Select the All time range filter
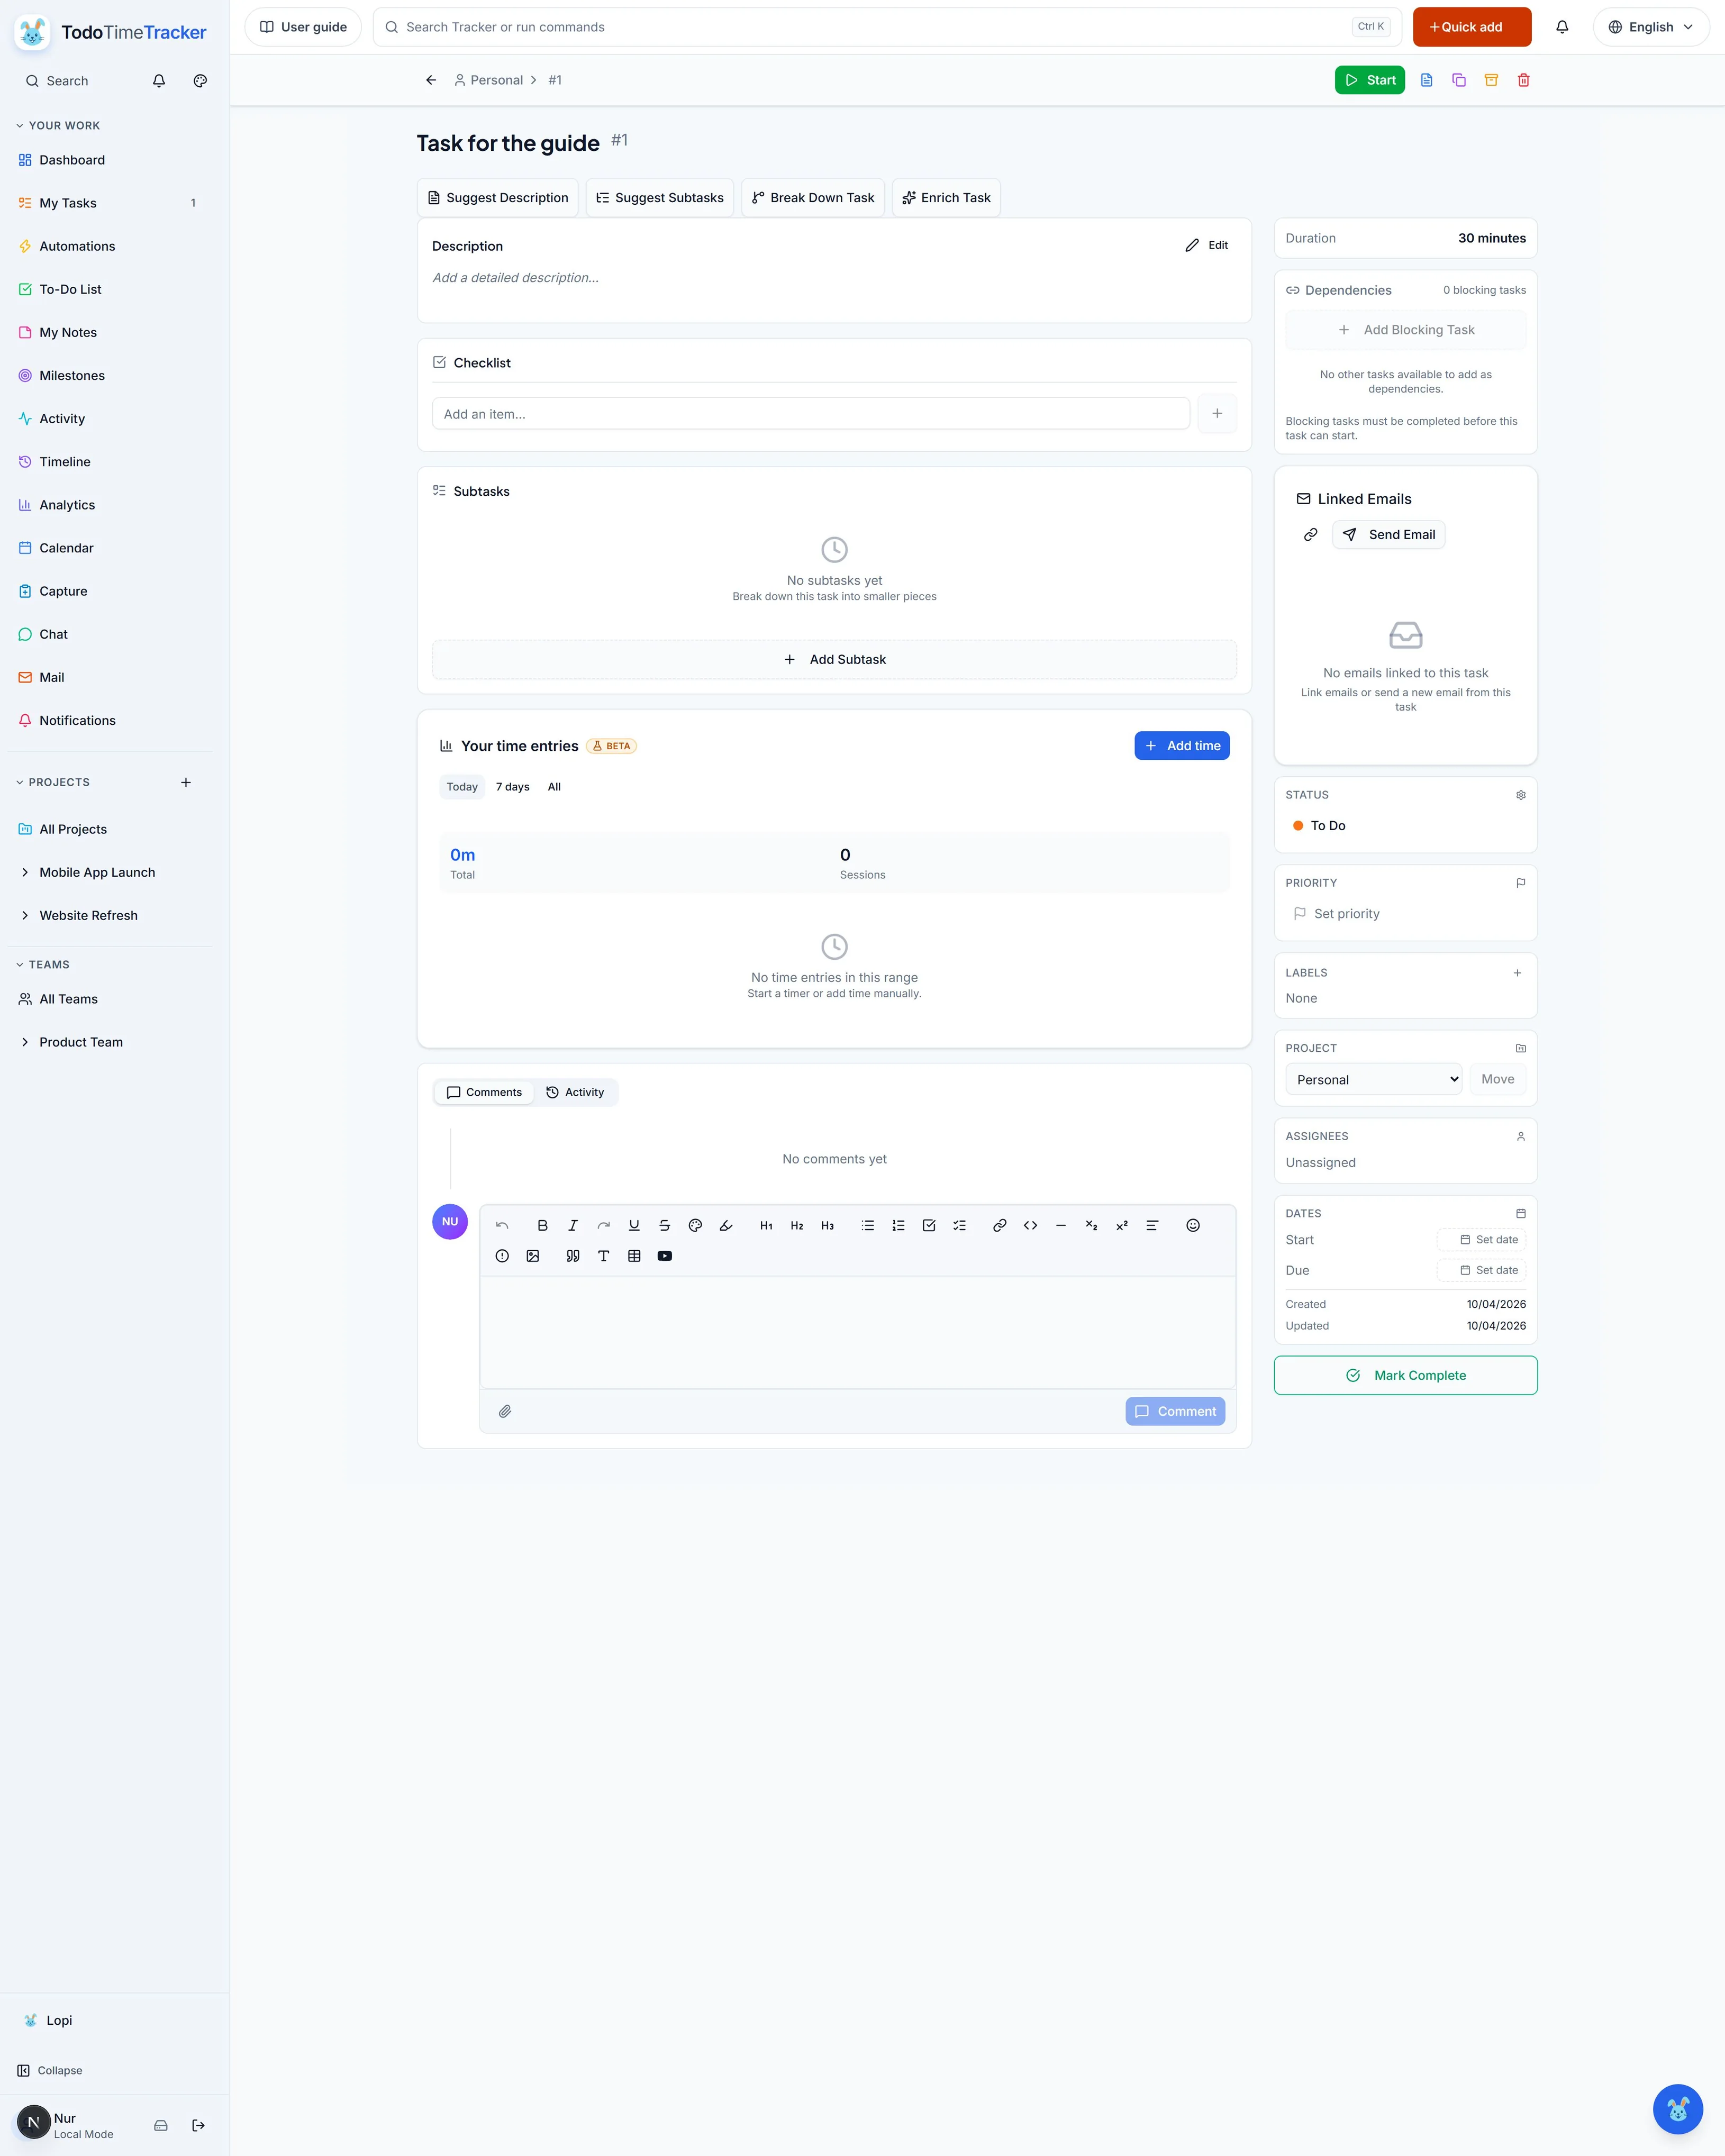 click(554, 787)
